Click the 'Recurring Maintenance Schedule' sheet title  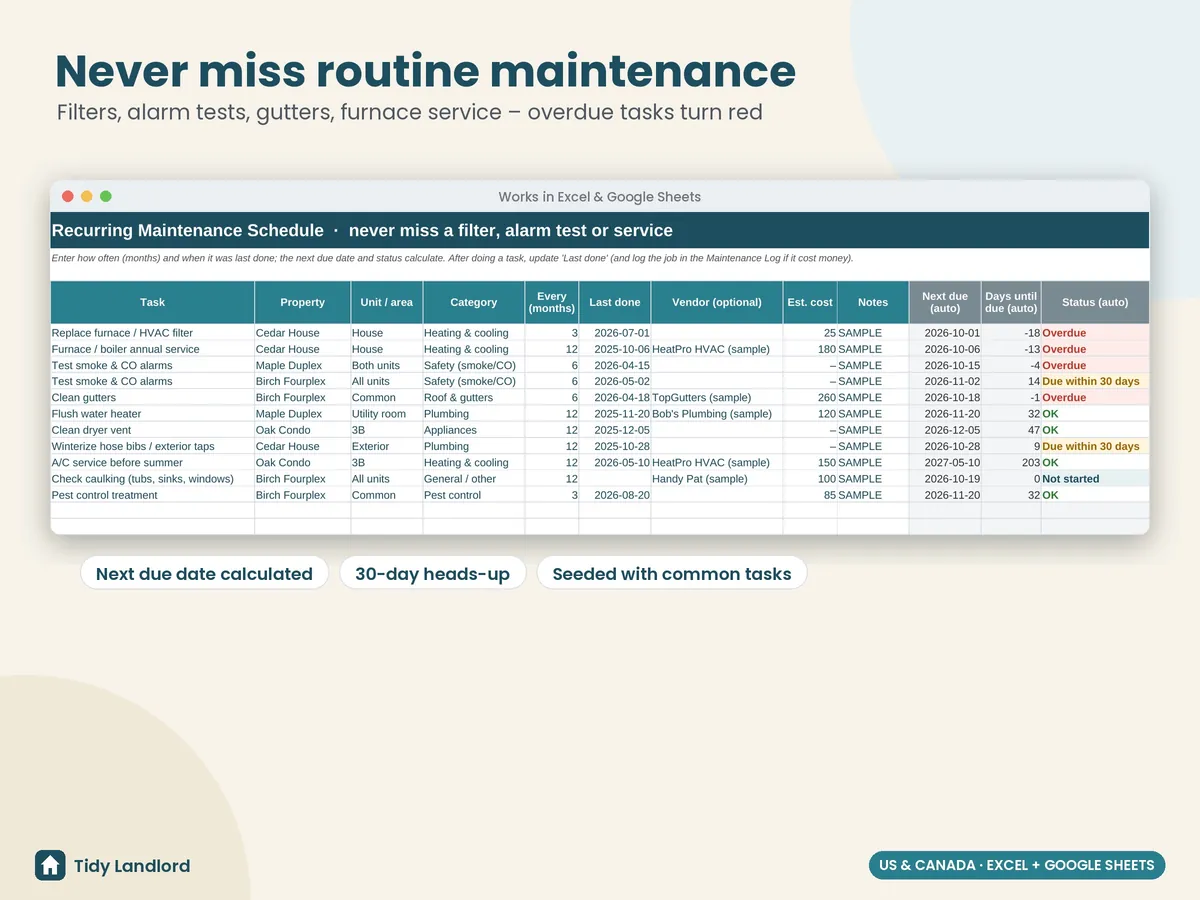pos(187,230)
